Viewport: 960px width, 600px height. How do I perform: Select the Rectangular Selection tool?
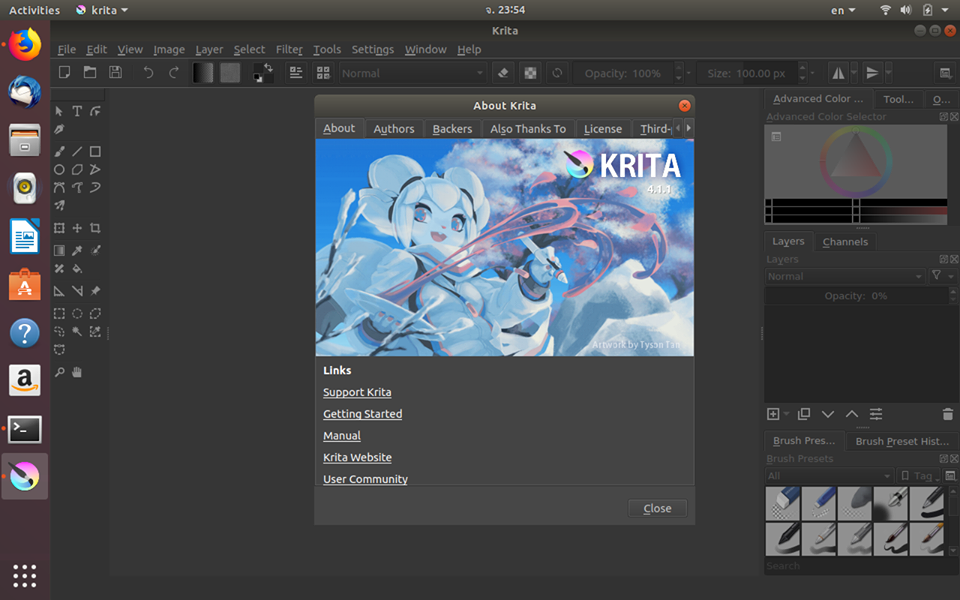coord(59,313)
